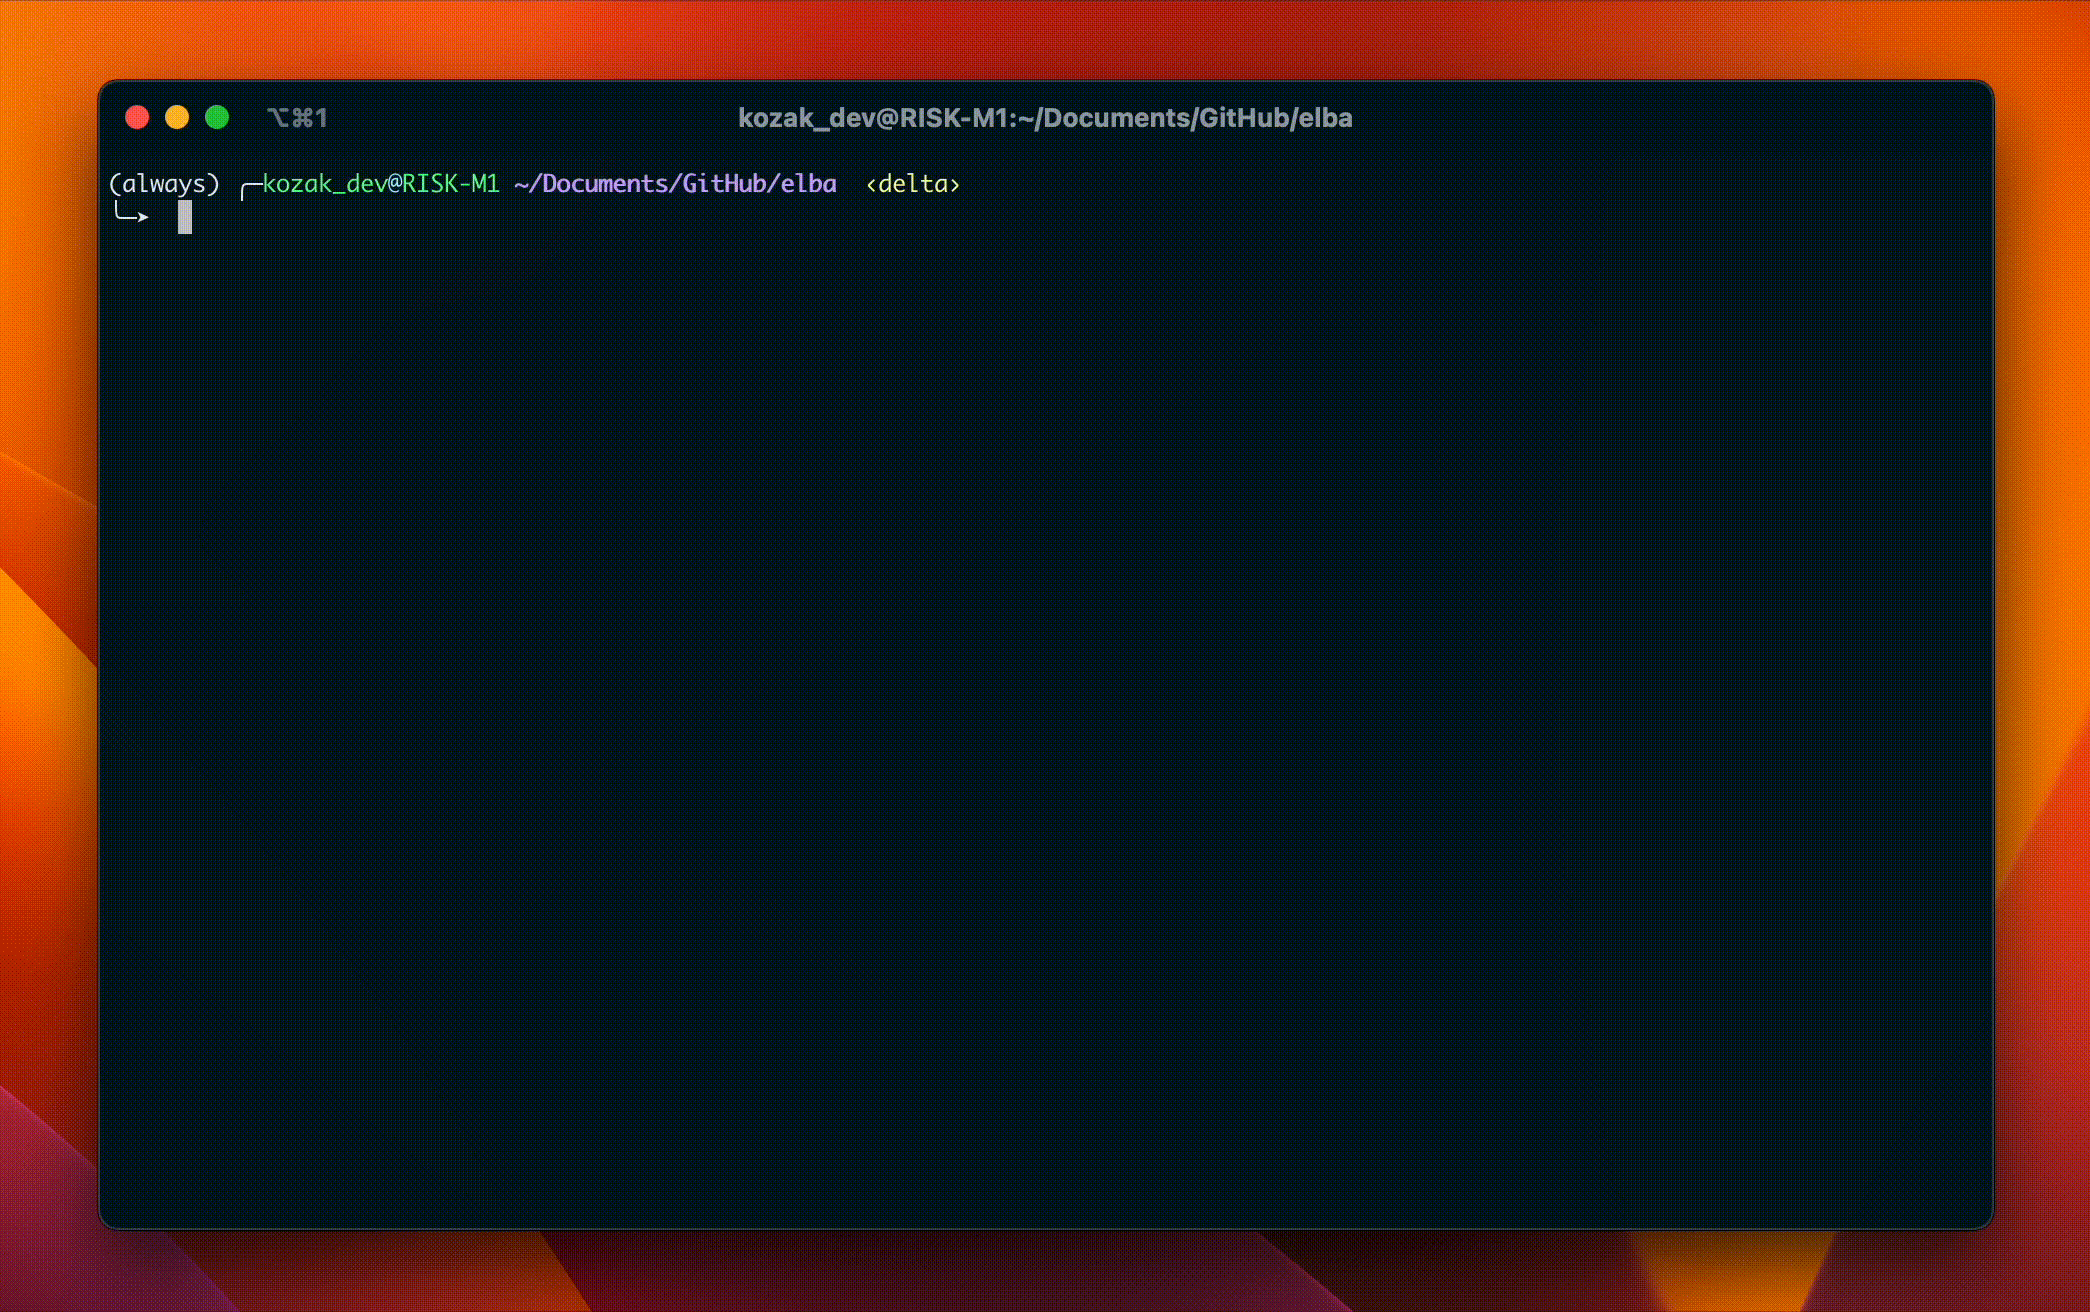Click the corner bracket glyph before username

(250, 187)
